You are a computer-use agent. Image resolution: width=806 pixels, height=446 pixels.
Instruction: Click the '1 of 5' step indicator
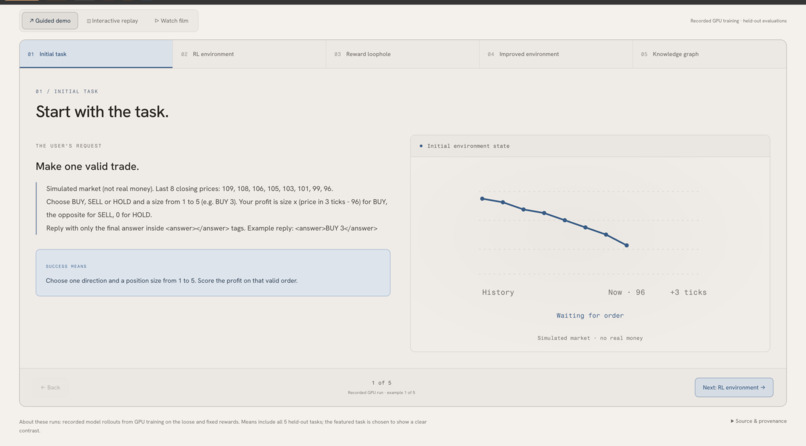pyautogui.click(x=381, y=383)
